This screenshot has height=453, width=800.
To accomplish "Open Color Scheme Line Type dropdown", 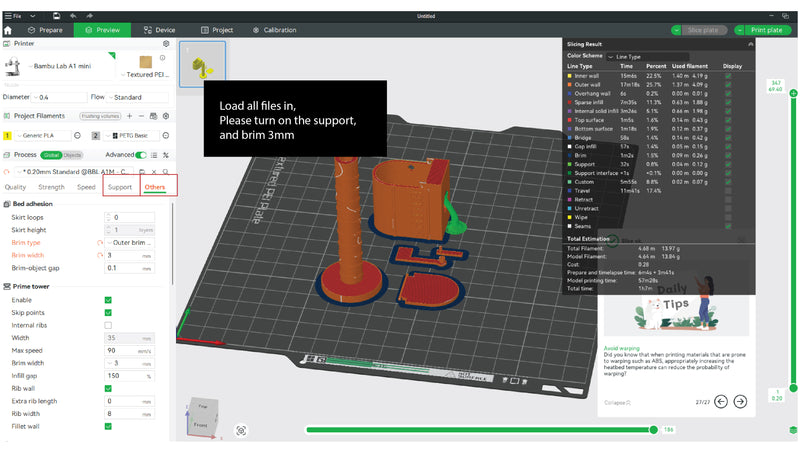I will pos(648,57).
